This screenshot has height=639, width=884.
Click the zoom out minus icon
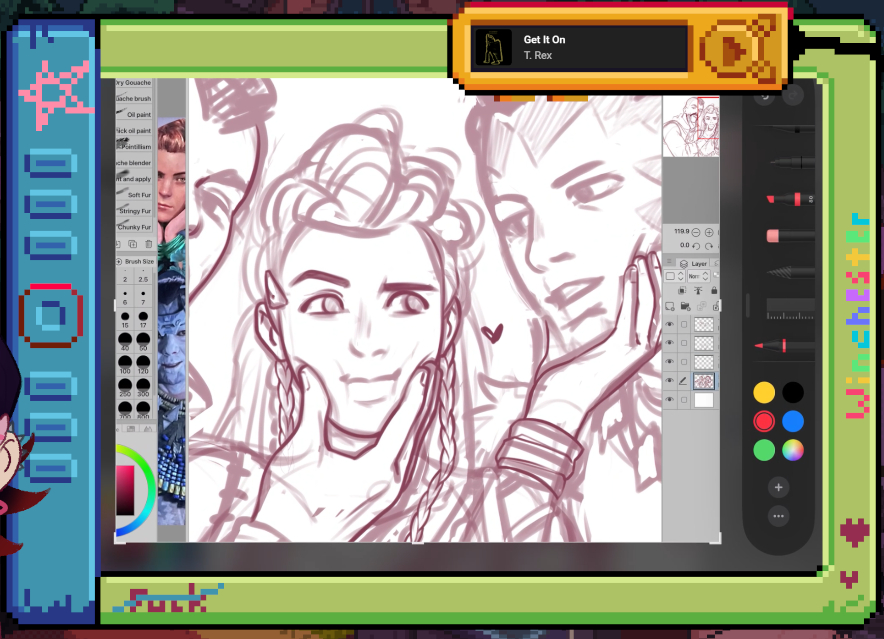tap(696, 232)
